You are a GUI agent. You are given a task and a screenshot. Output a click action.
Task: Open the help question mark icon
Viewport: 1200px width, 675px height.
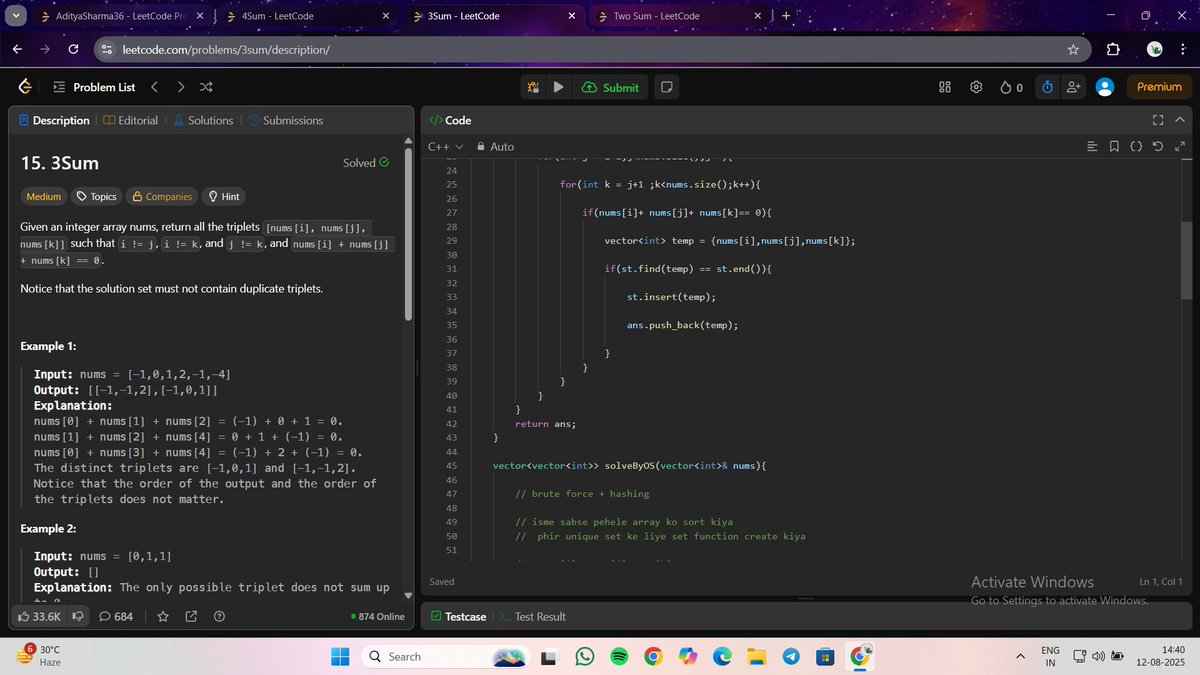coord(219,616)
